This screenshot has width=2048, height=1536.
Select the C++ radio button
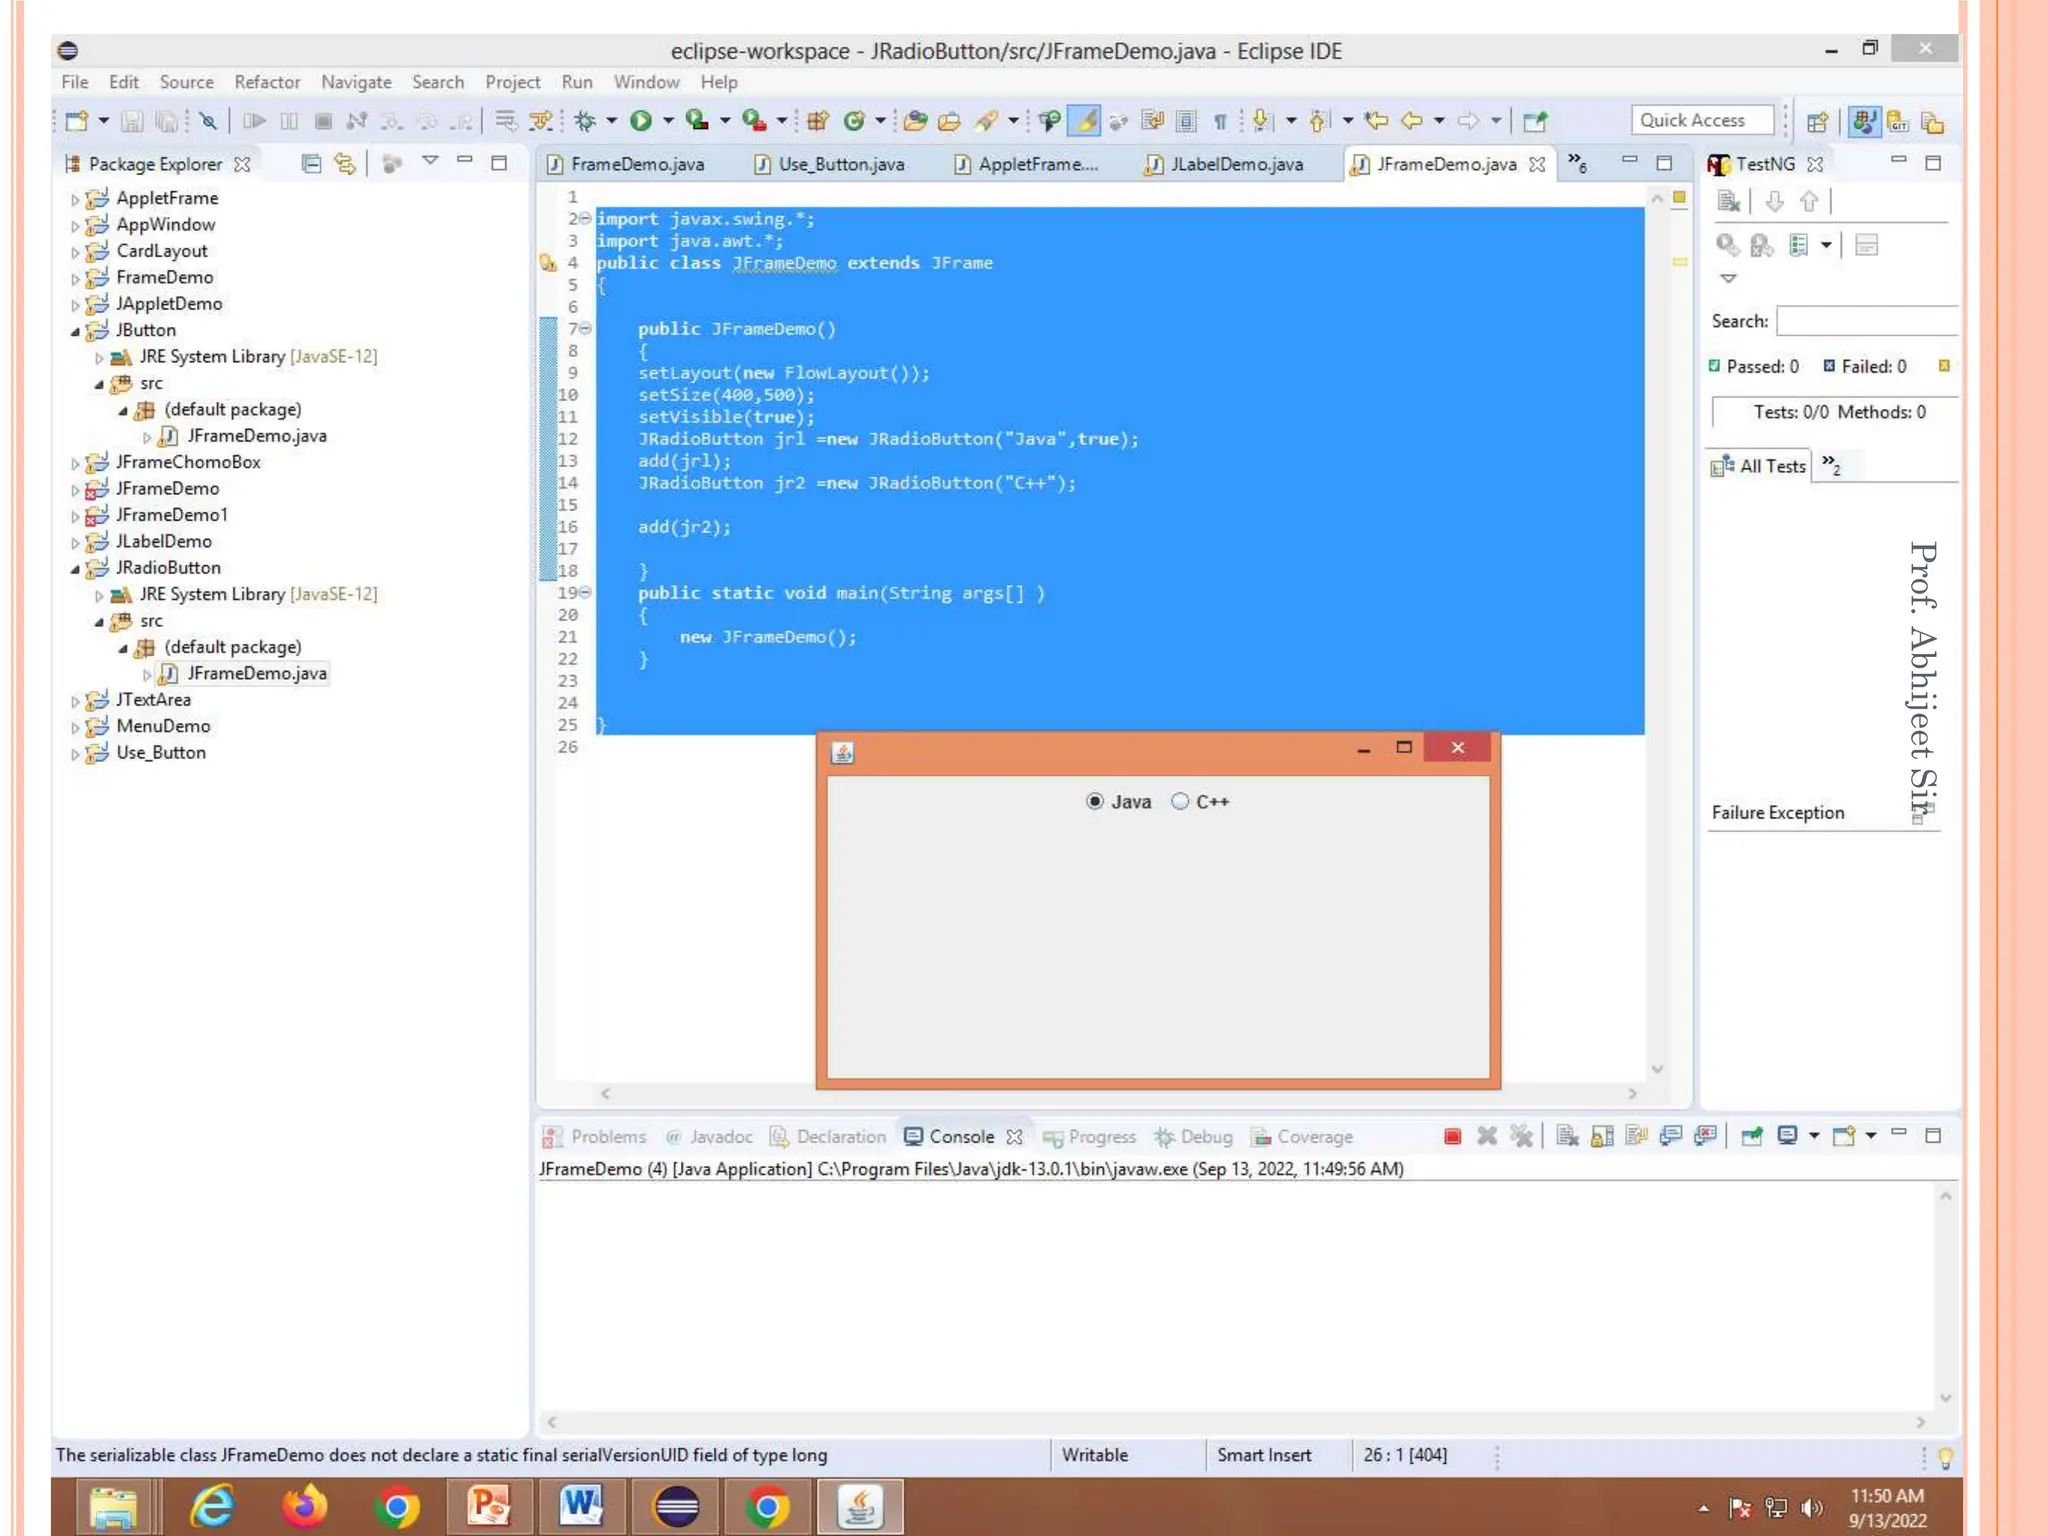pos(1180,801)
